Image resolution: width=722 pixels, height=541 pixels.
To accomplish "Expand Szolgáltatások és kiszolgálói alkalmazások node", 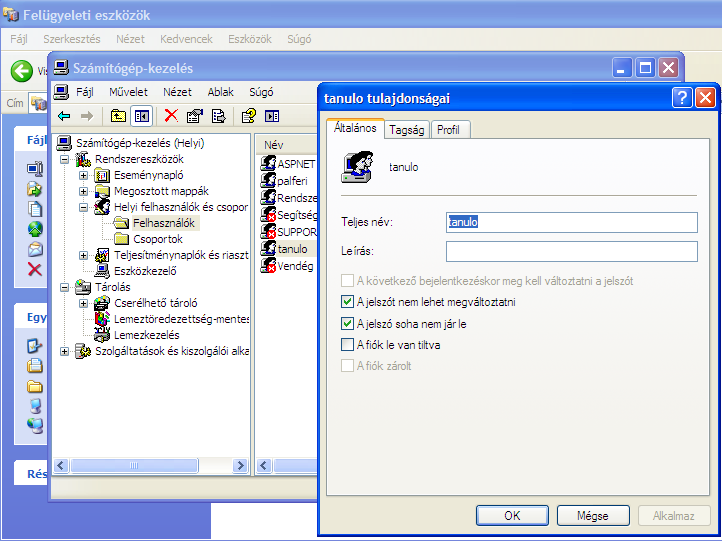I will tap(66, 351).
